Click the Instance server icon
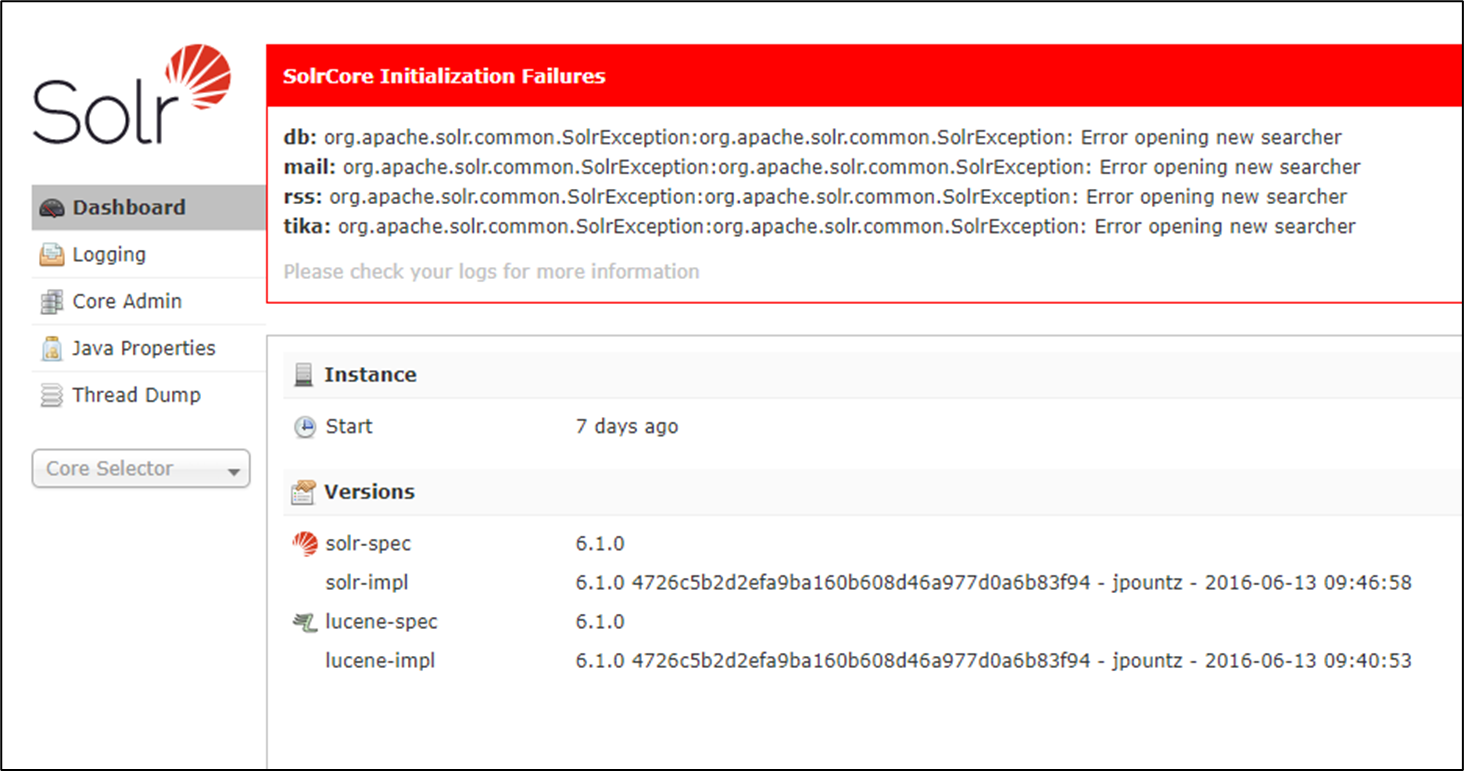This screenshot has height=771, width=1464. [303, 375]
